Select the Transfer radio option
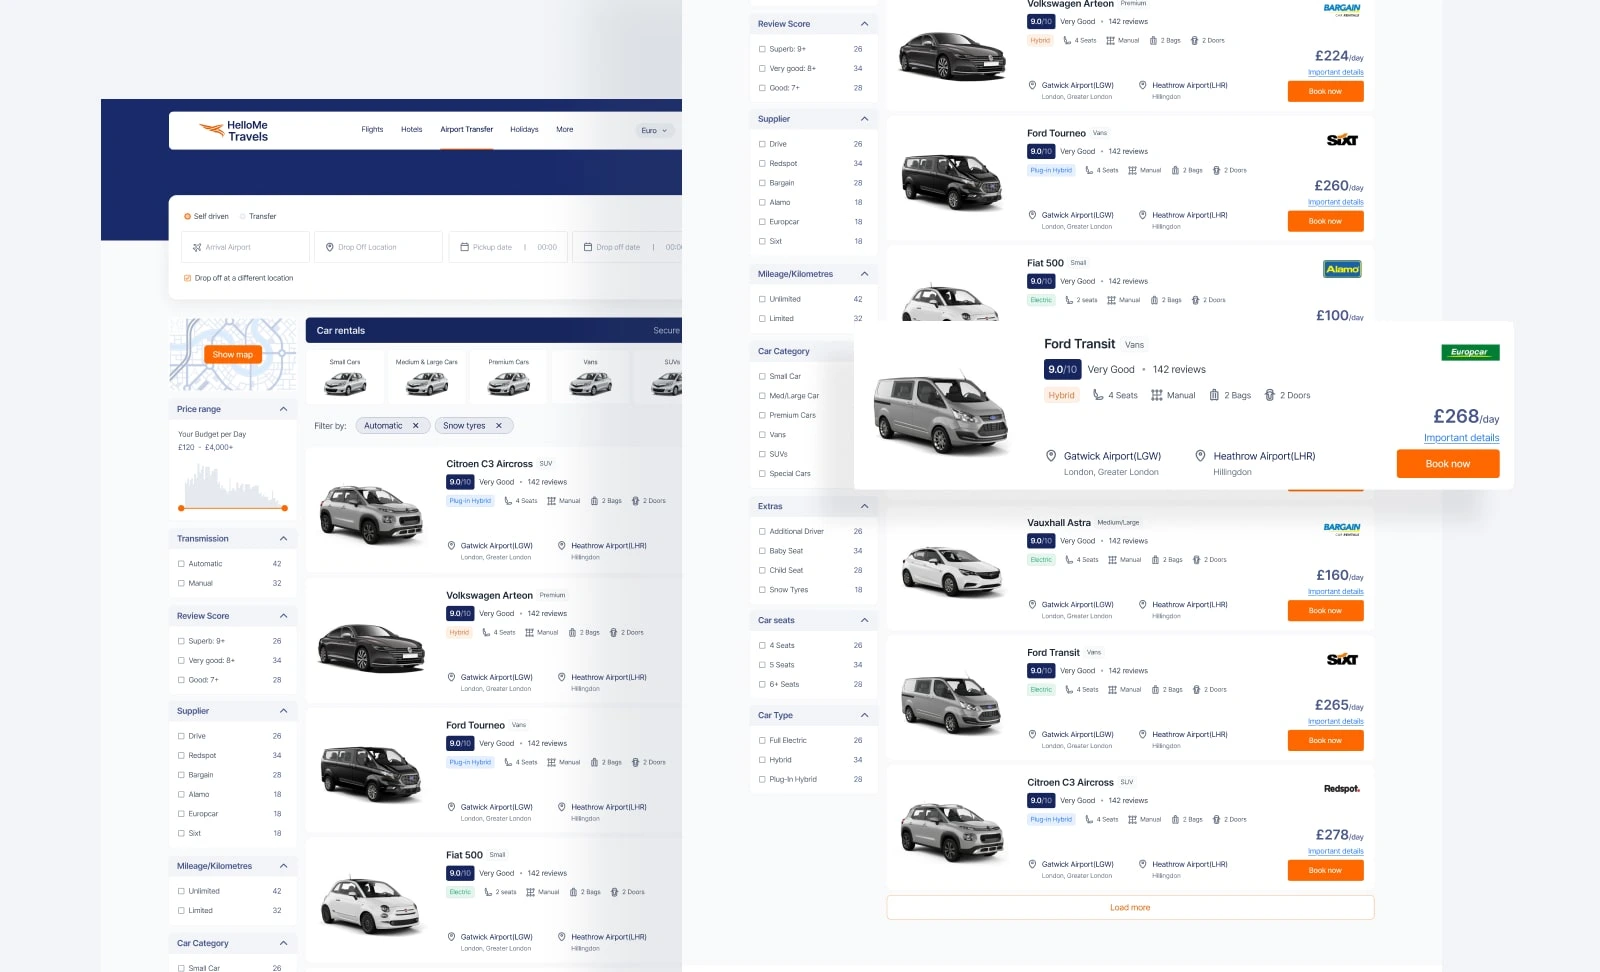This screenshot has height=972, width=1600. click(x=243, y=216)
